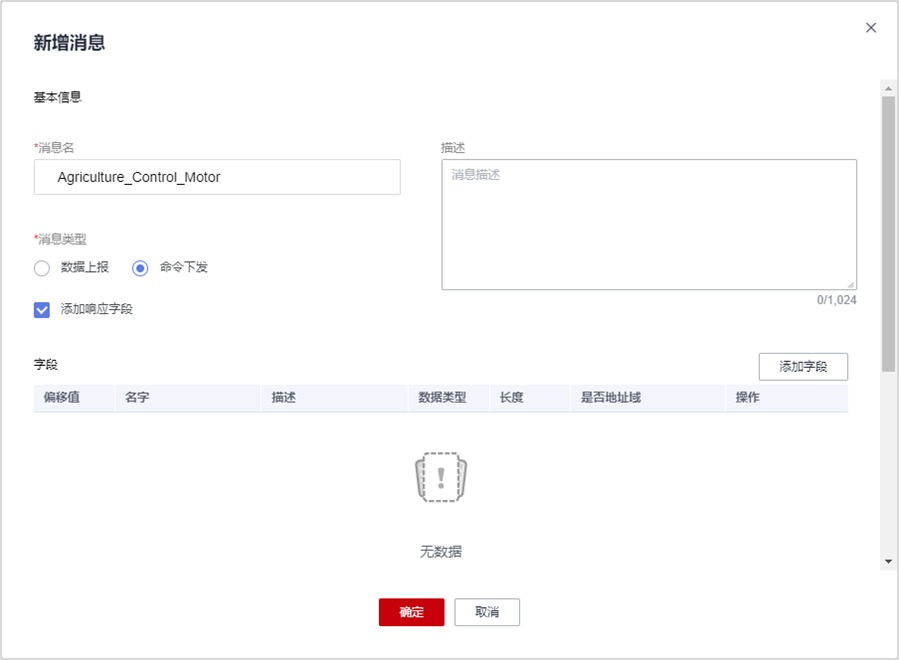The height and width of the screenshot is (660, 899).
Task: Select the 数据上报 radio option
Action: [x=41, y=268]
